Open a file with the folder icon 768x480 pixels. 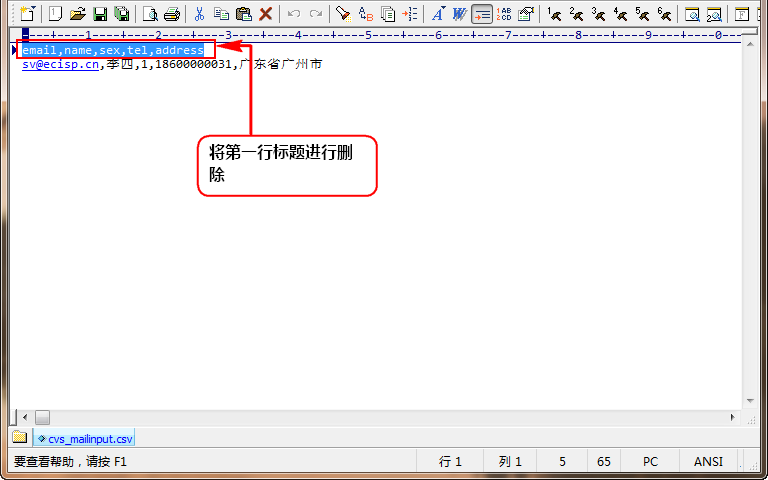(x=77, y=14)
